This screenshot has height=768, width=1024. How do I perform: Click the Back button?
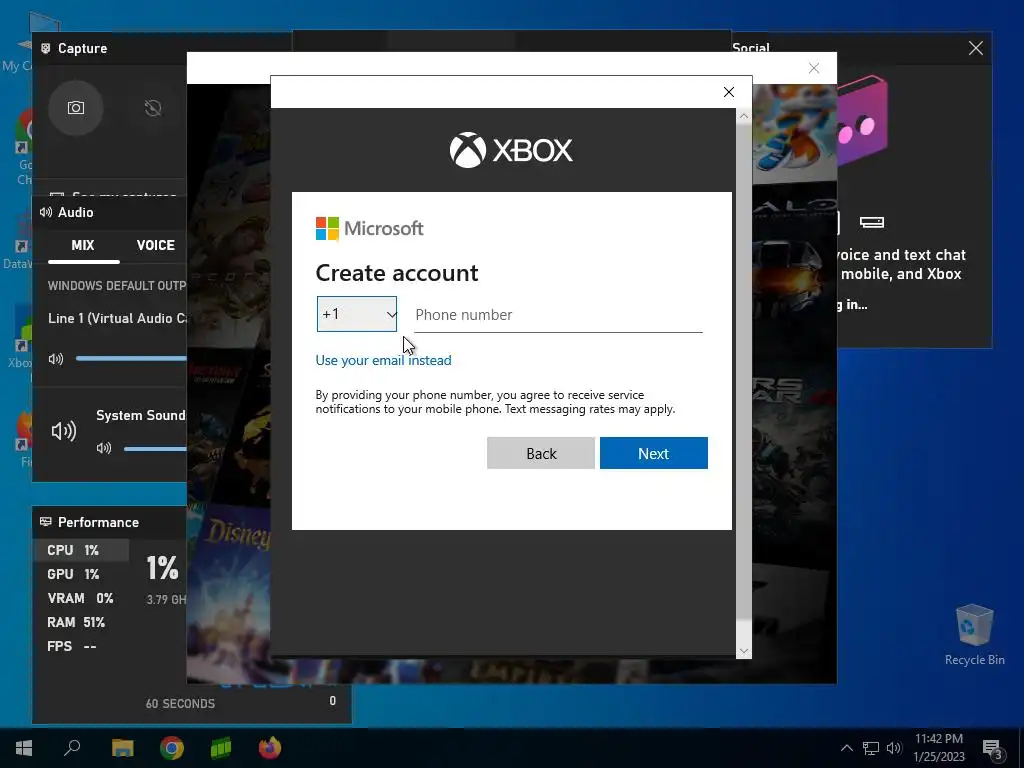point(541,453)
